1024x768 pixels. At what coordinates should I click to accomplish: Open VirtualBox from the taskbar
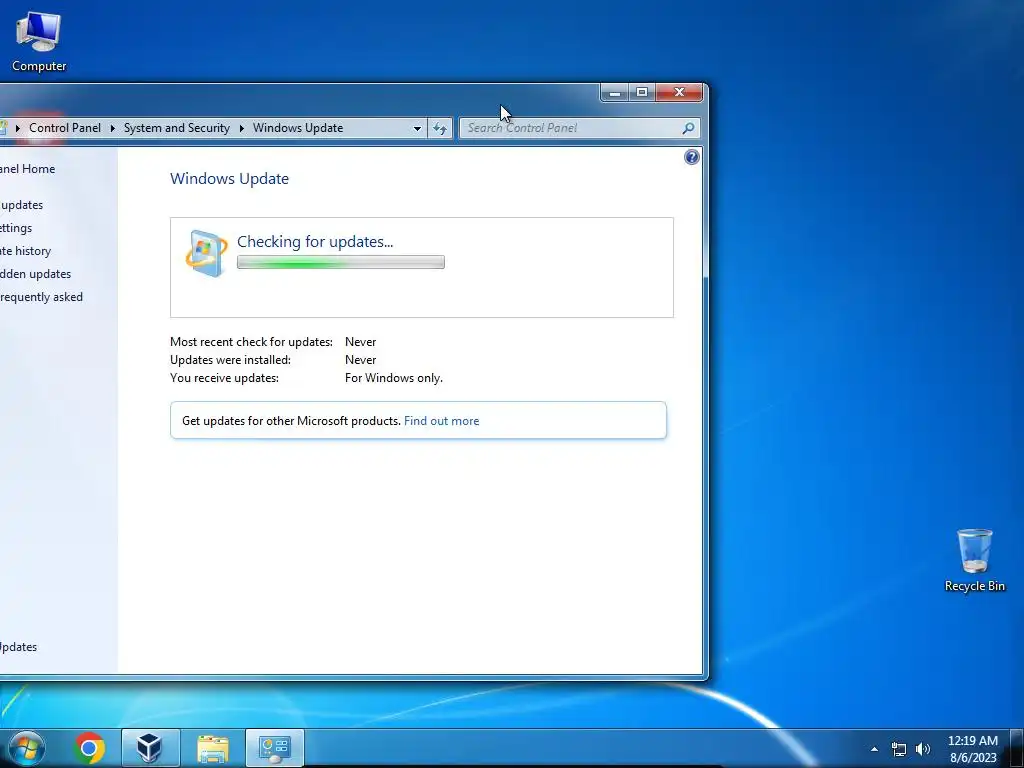pos(150,748)
